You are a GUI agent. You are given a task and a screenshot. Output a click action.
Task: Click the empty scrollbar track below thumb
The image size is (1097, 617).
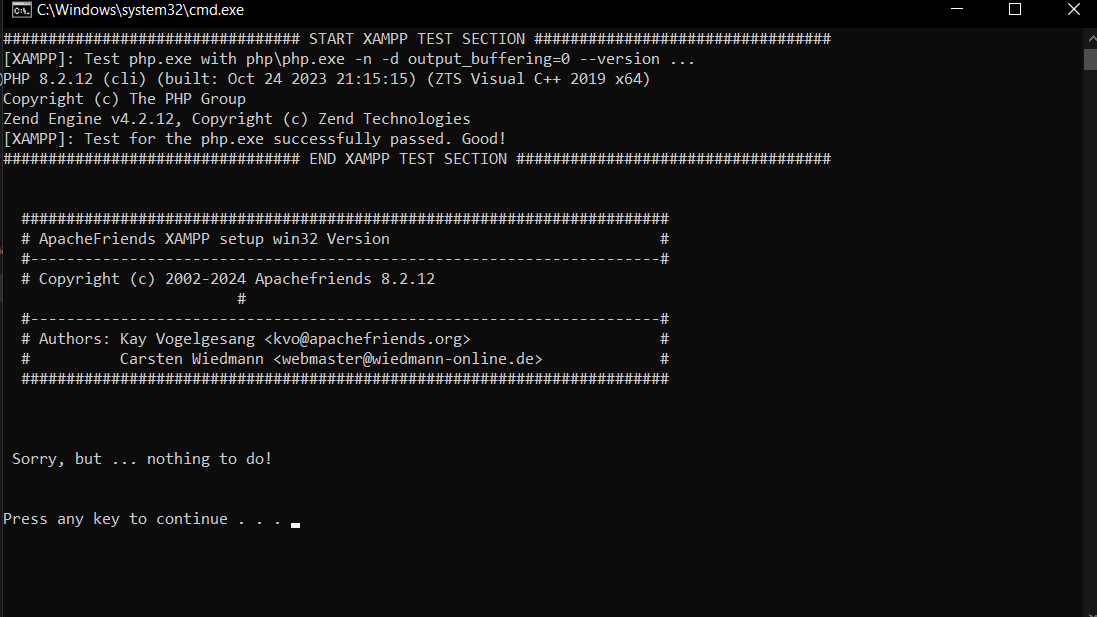coord(1091,336)
